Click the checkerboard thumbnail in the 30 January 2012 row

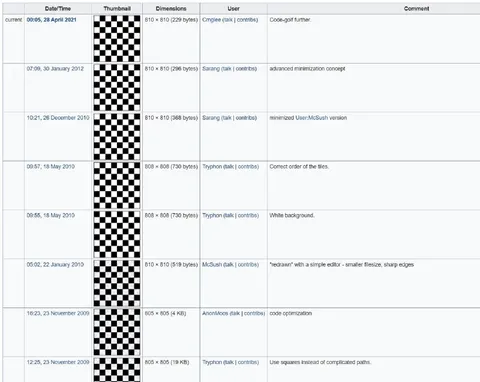(117, 88)
